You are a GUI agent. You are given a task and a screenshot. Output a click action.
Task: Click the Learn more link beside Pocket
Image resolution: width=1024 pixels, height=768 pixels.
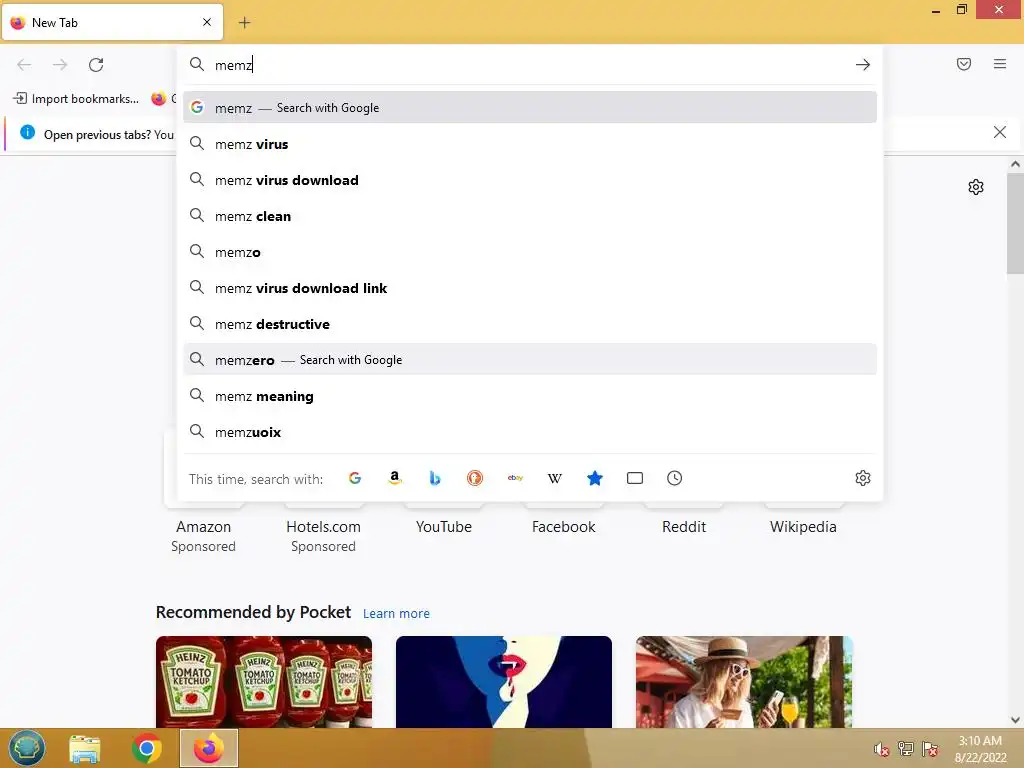[396, 614]
